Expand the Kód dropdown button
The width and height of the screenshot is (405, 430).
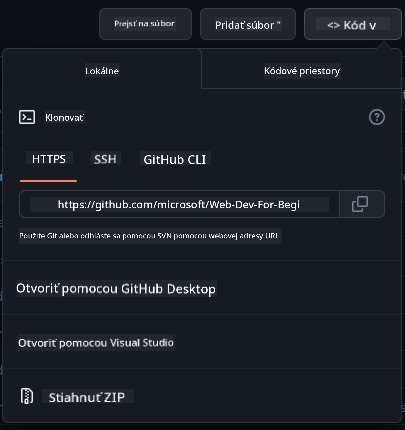coord(353,24)
